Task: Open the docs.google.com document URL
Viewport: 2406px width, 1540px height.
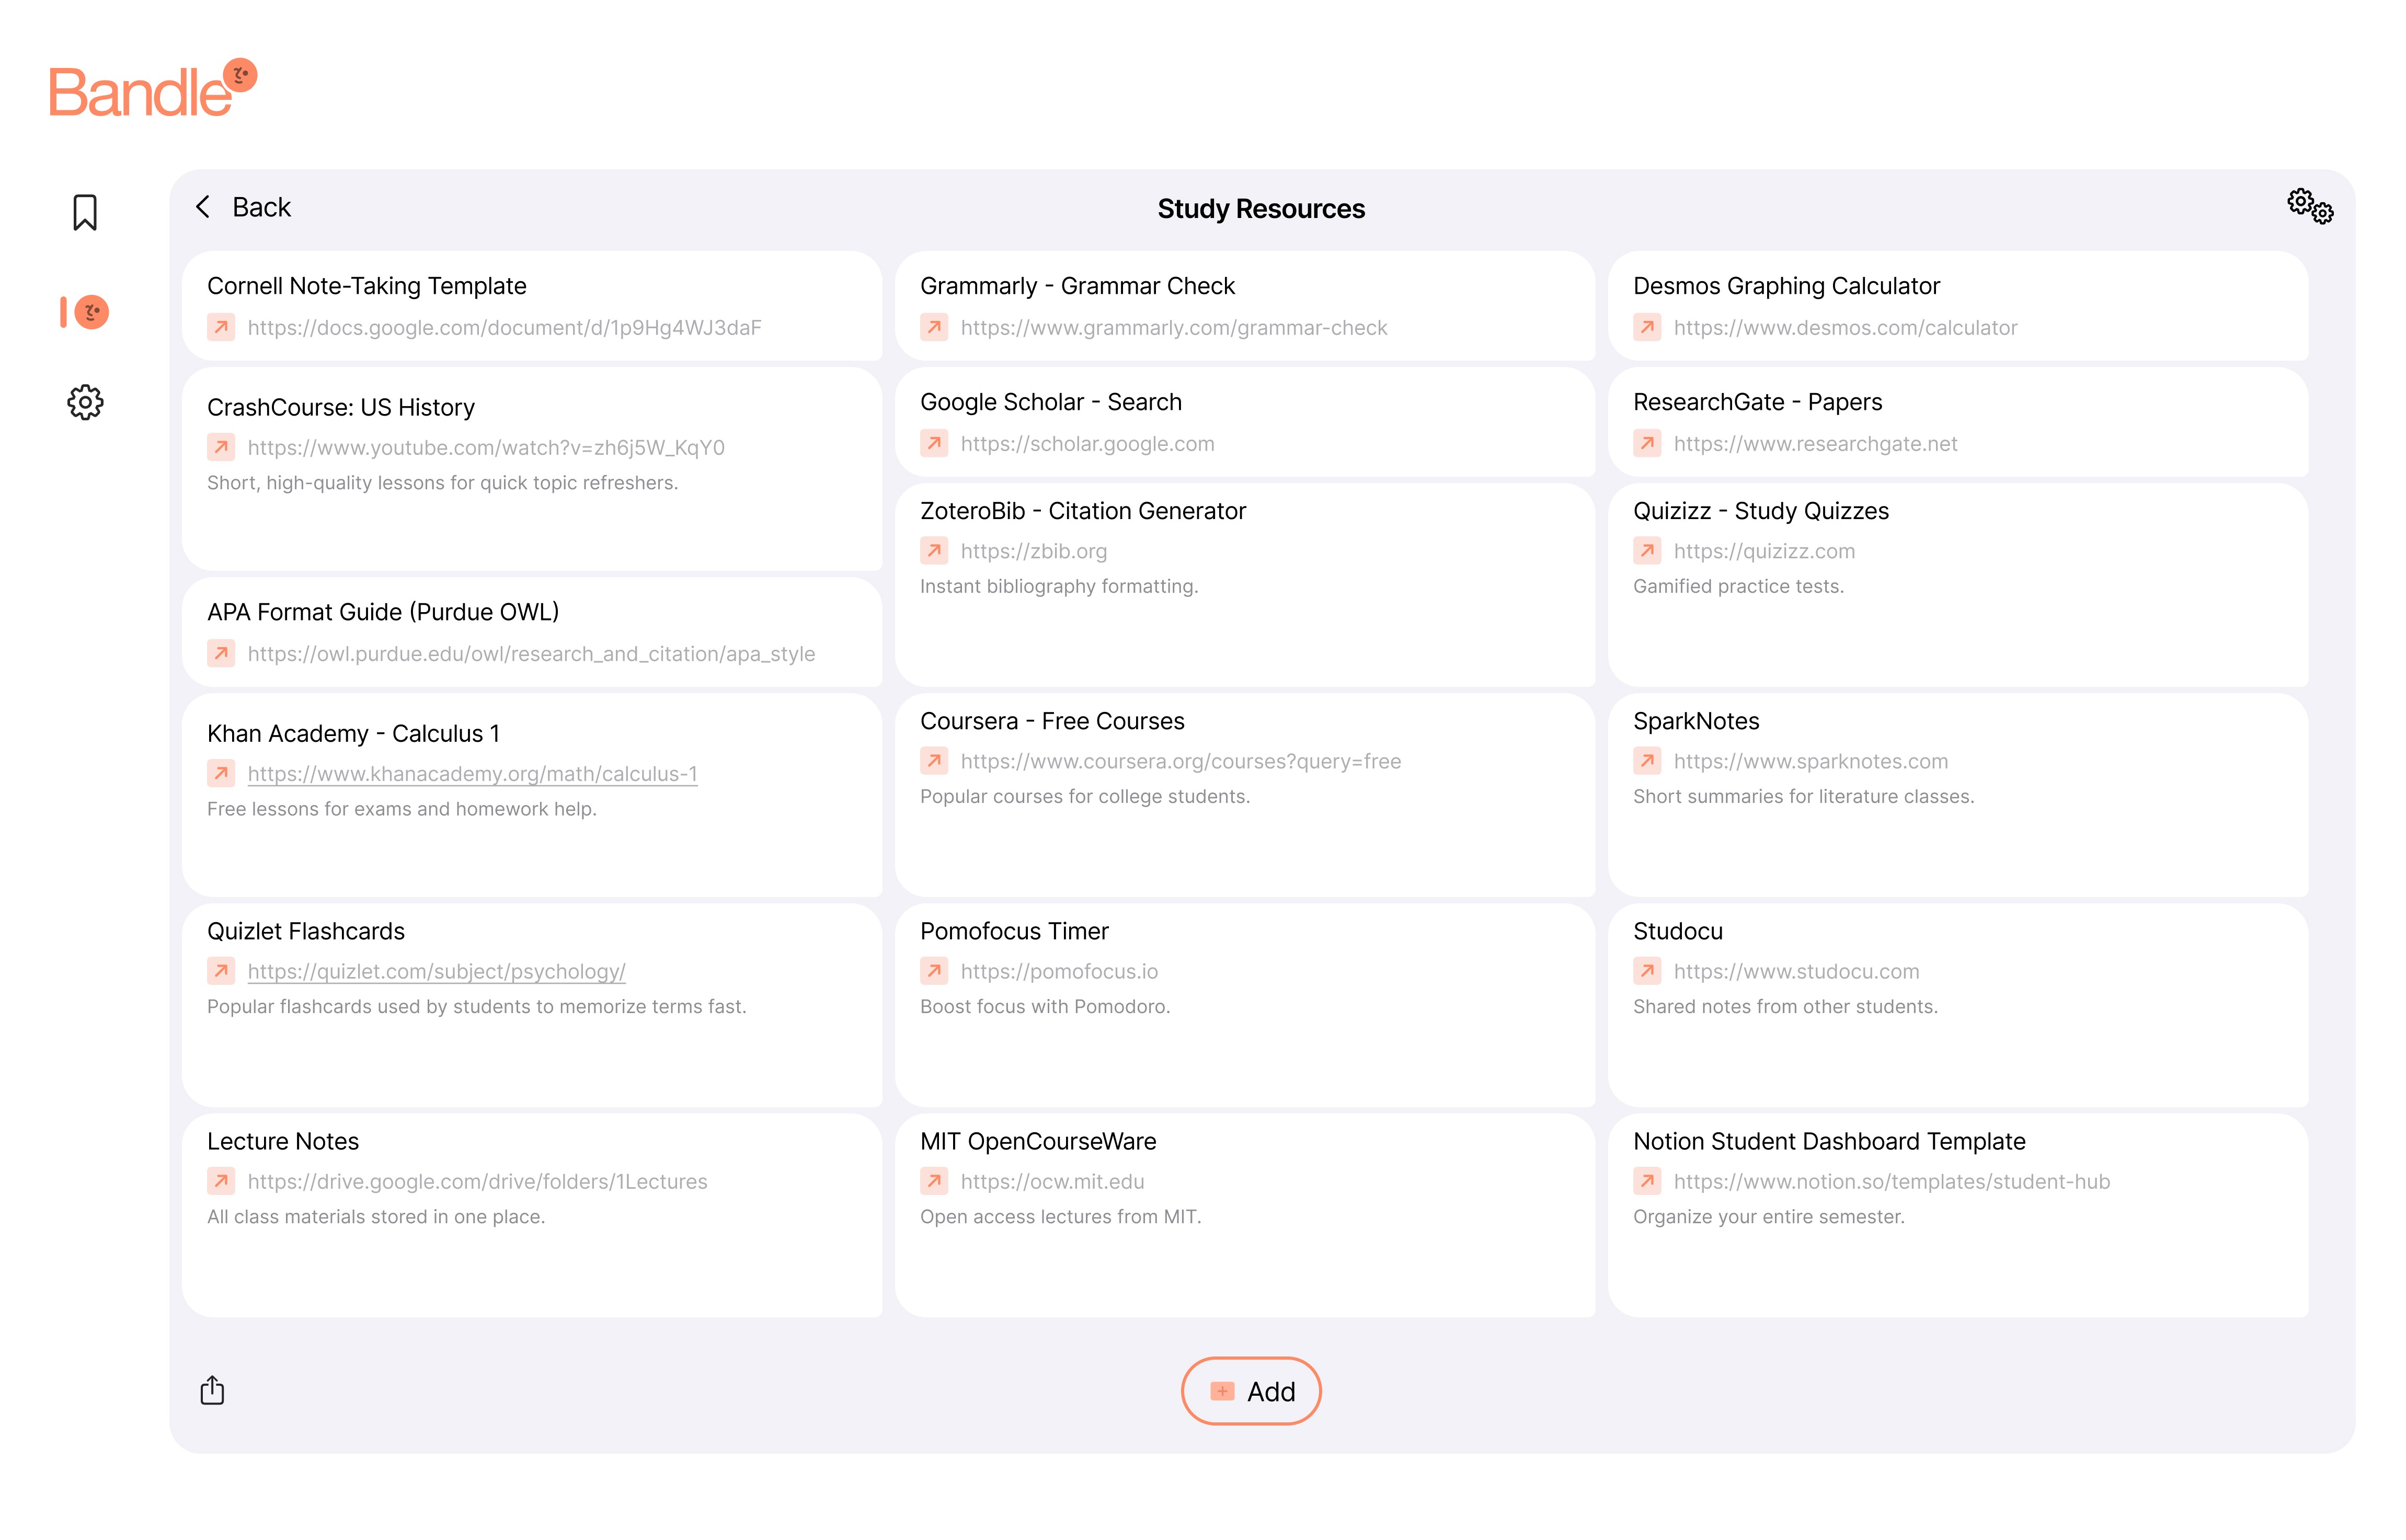Action: (504, 328)
